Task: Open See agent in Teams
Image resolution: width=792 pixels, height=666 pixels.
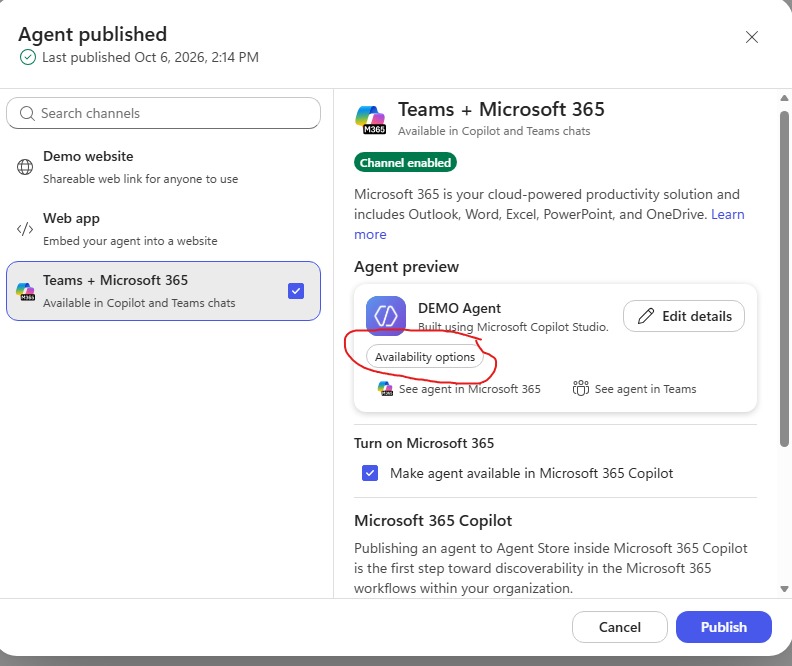Action: point(634,389)
